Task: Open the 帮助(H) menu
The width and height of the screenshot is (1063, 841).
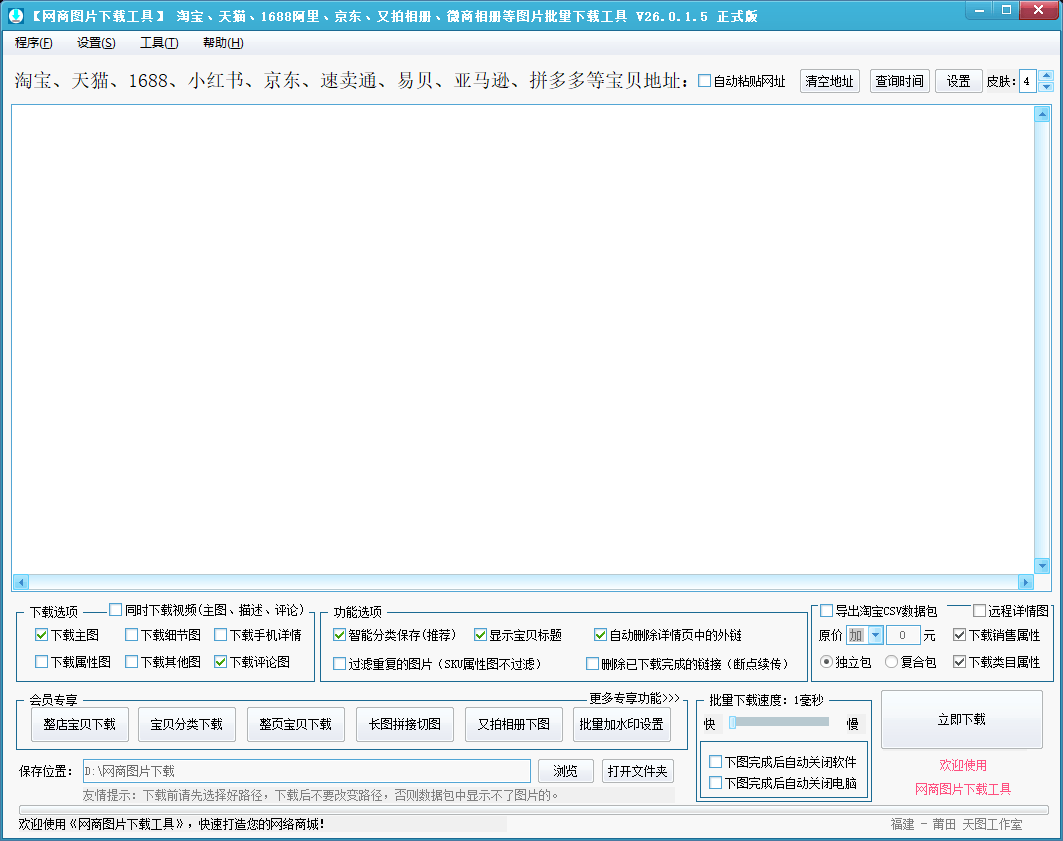Action: pos(223,43)
